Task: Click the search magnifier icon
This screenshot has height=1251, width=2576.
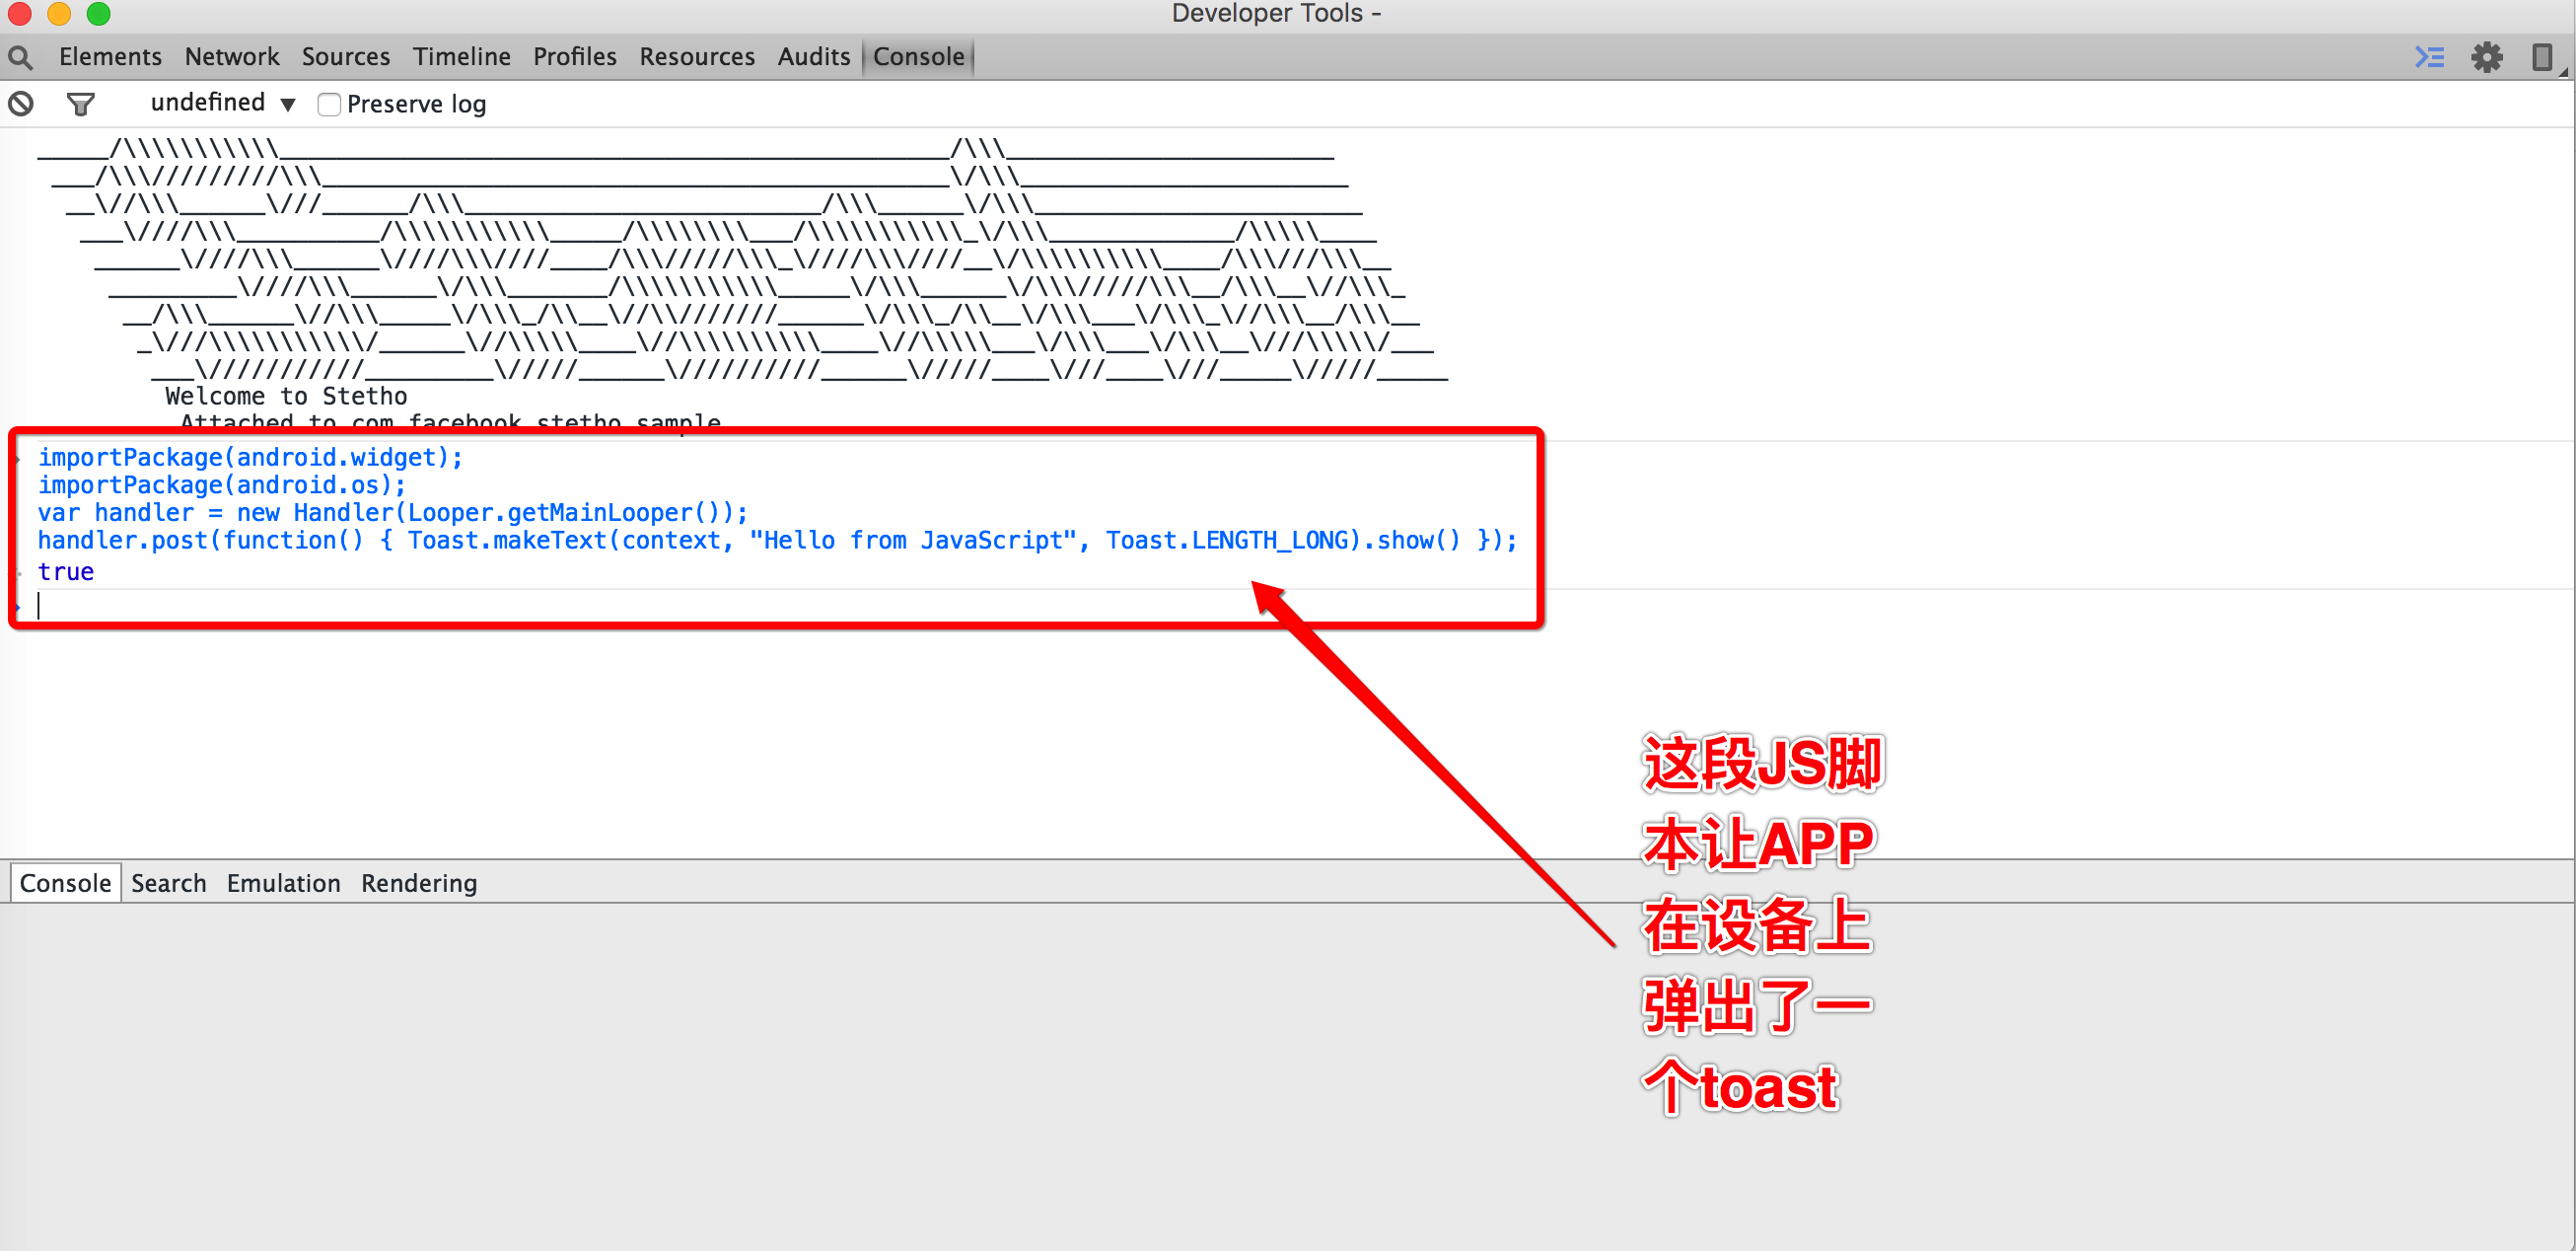Action: (21, 57)
